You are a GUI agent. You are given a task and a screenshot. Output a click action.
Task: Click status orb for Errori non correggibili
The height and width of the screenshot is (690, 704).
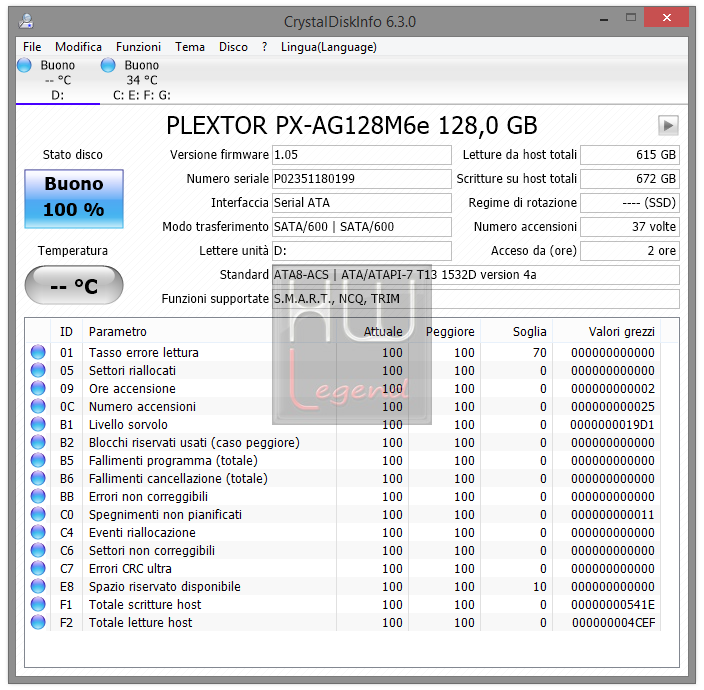[x=38, y=497]
